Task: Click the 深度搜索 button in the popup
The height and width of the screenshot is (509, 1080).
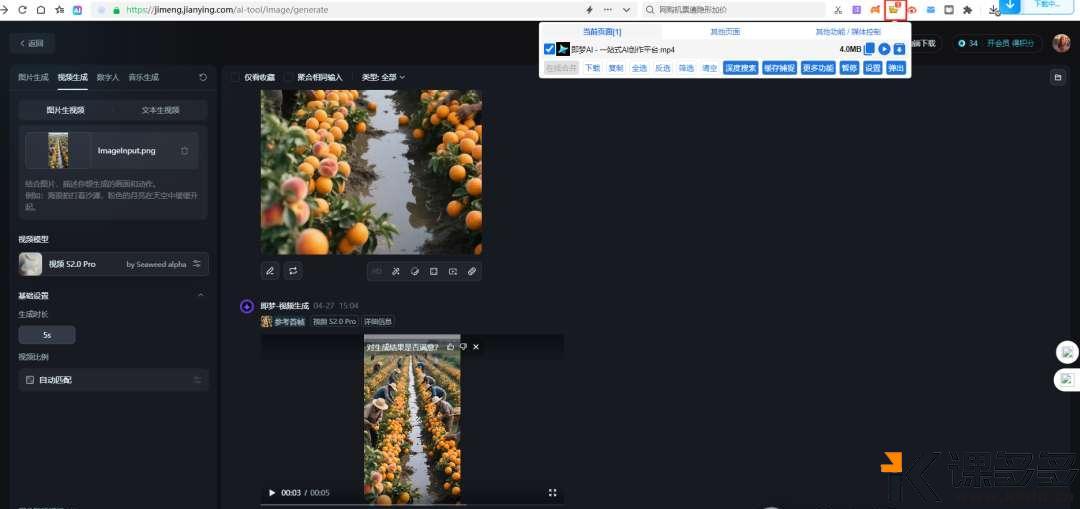Action: pyautogui.click(x=740, y=68)
